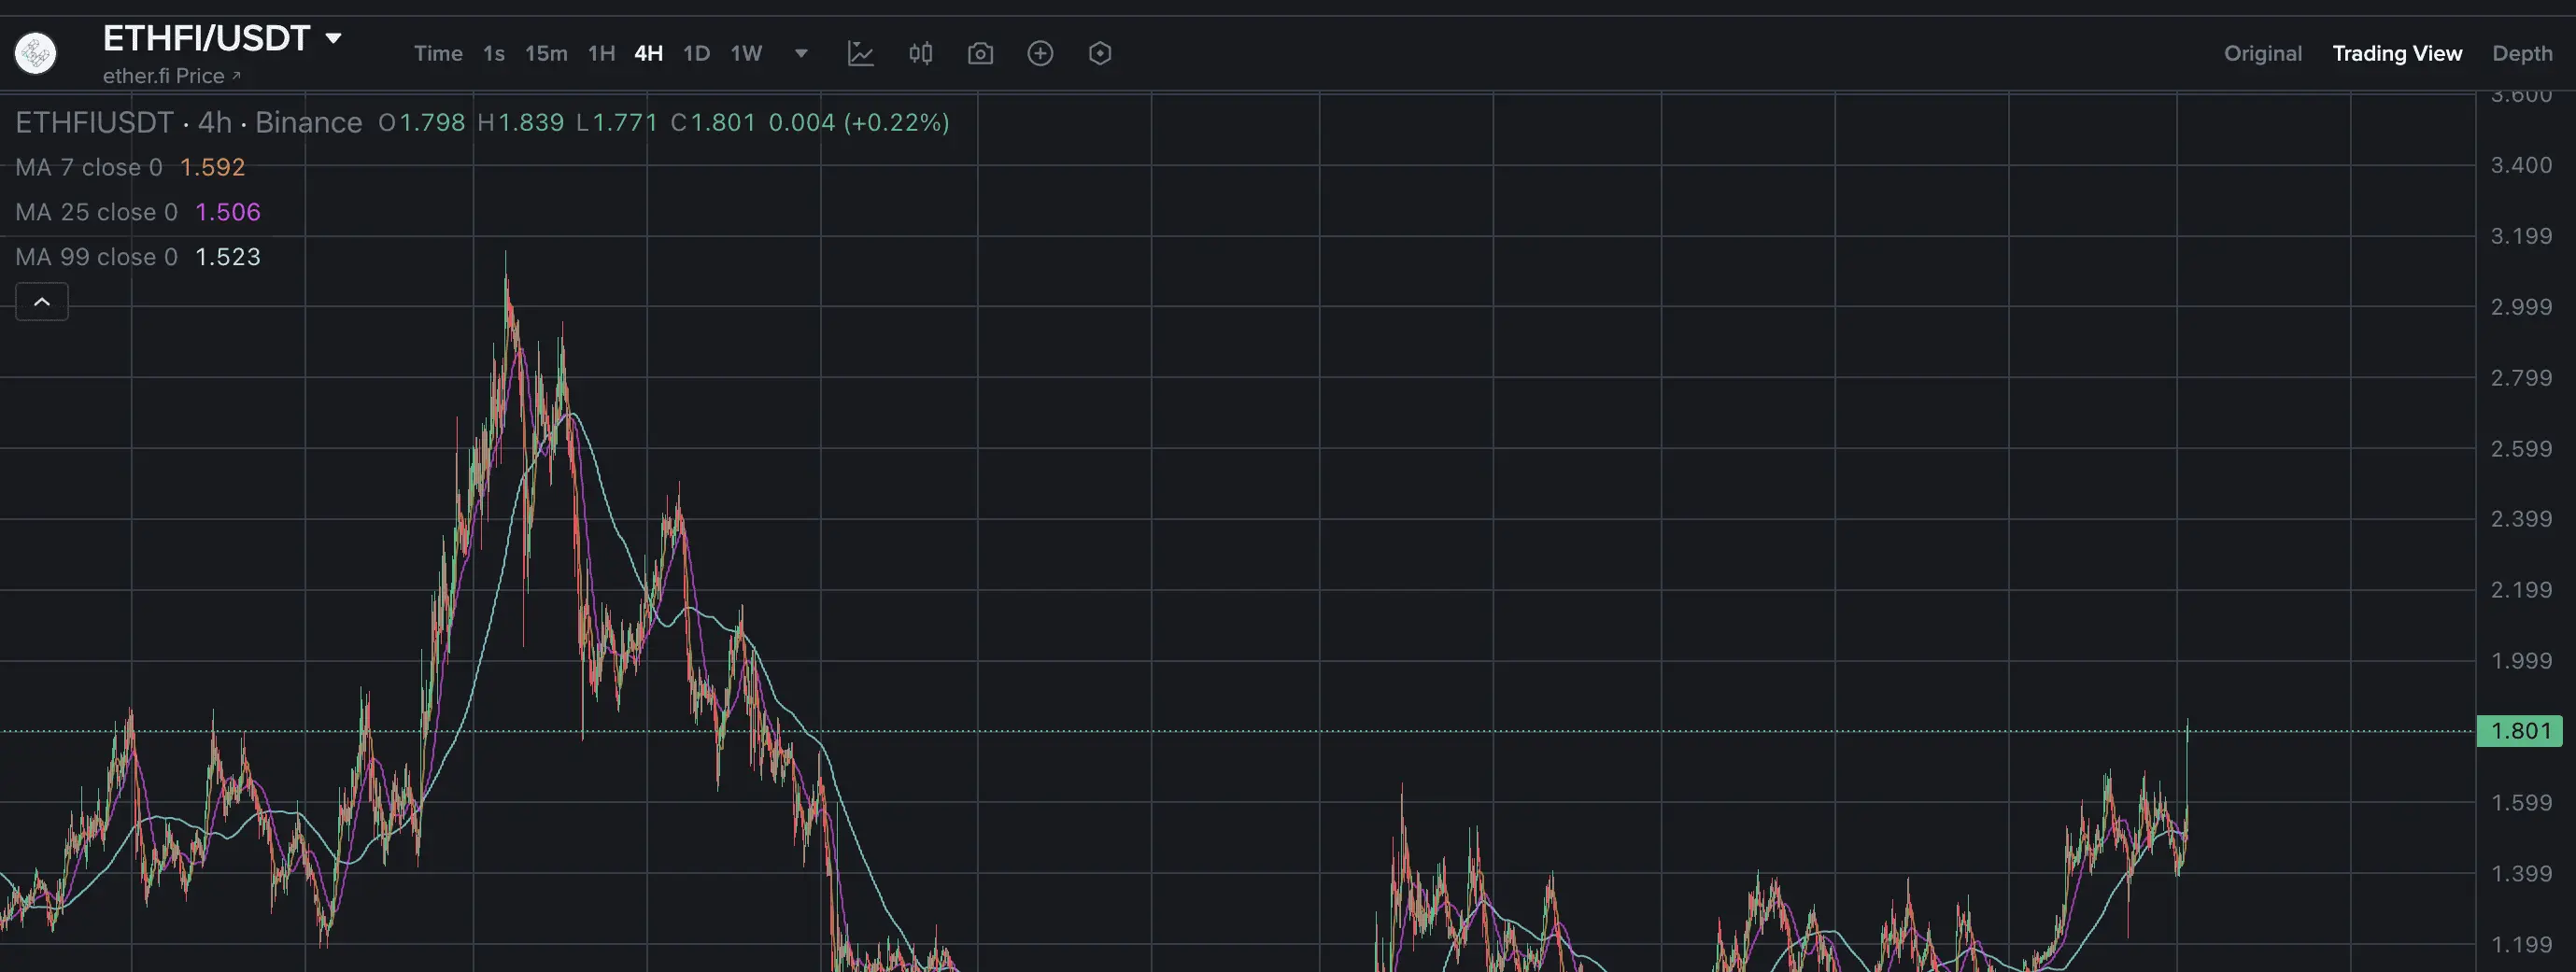Screen dimensions: 2576x972
Task: Open chart settings hexagon icon
Action: tap(1100, 53)
